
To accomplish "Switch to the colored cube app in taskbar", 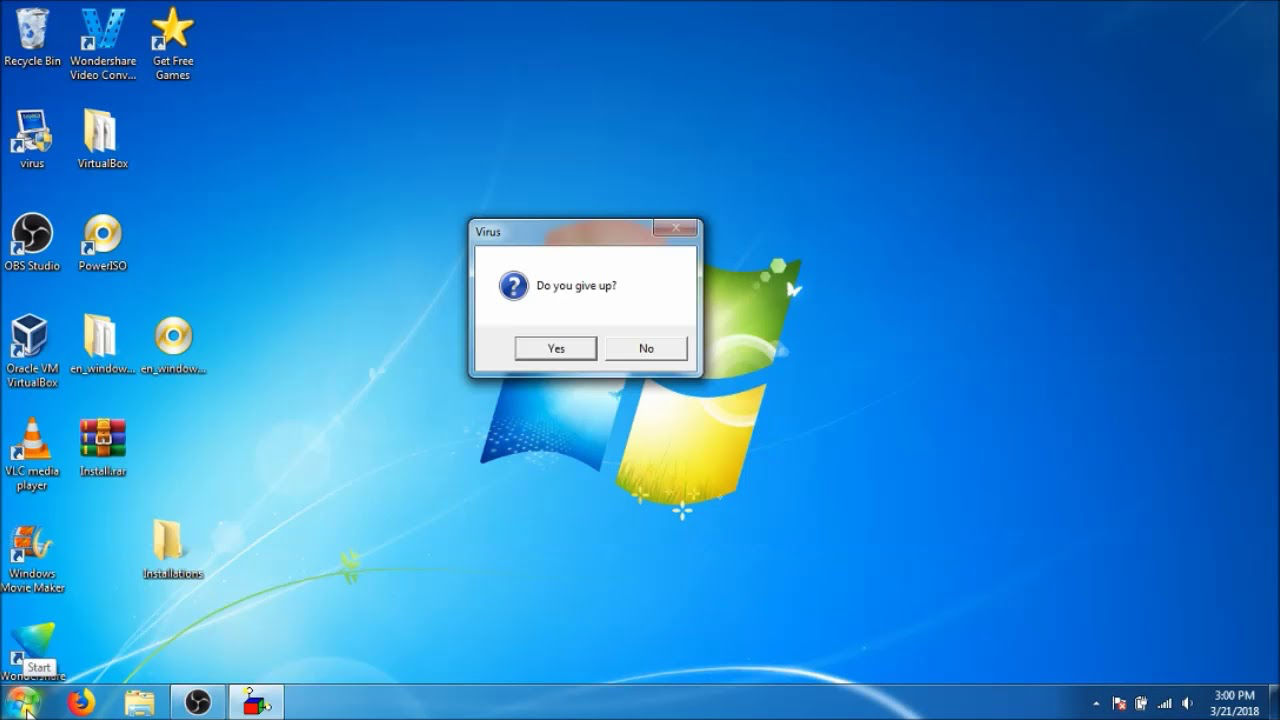I will [x=257, y=703].
